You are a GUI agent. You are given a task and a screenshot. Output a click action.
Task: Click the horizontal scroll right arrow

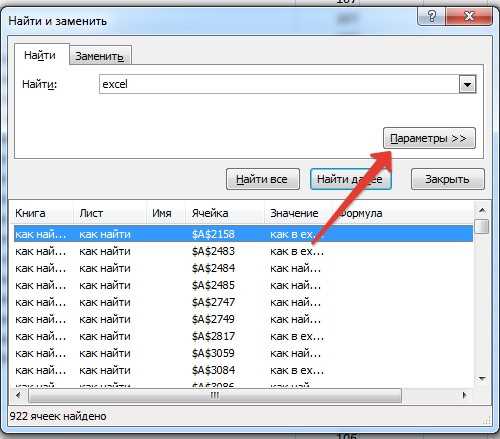(x=464, y=396)
